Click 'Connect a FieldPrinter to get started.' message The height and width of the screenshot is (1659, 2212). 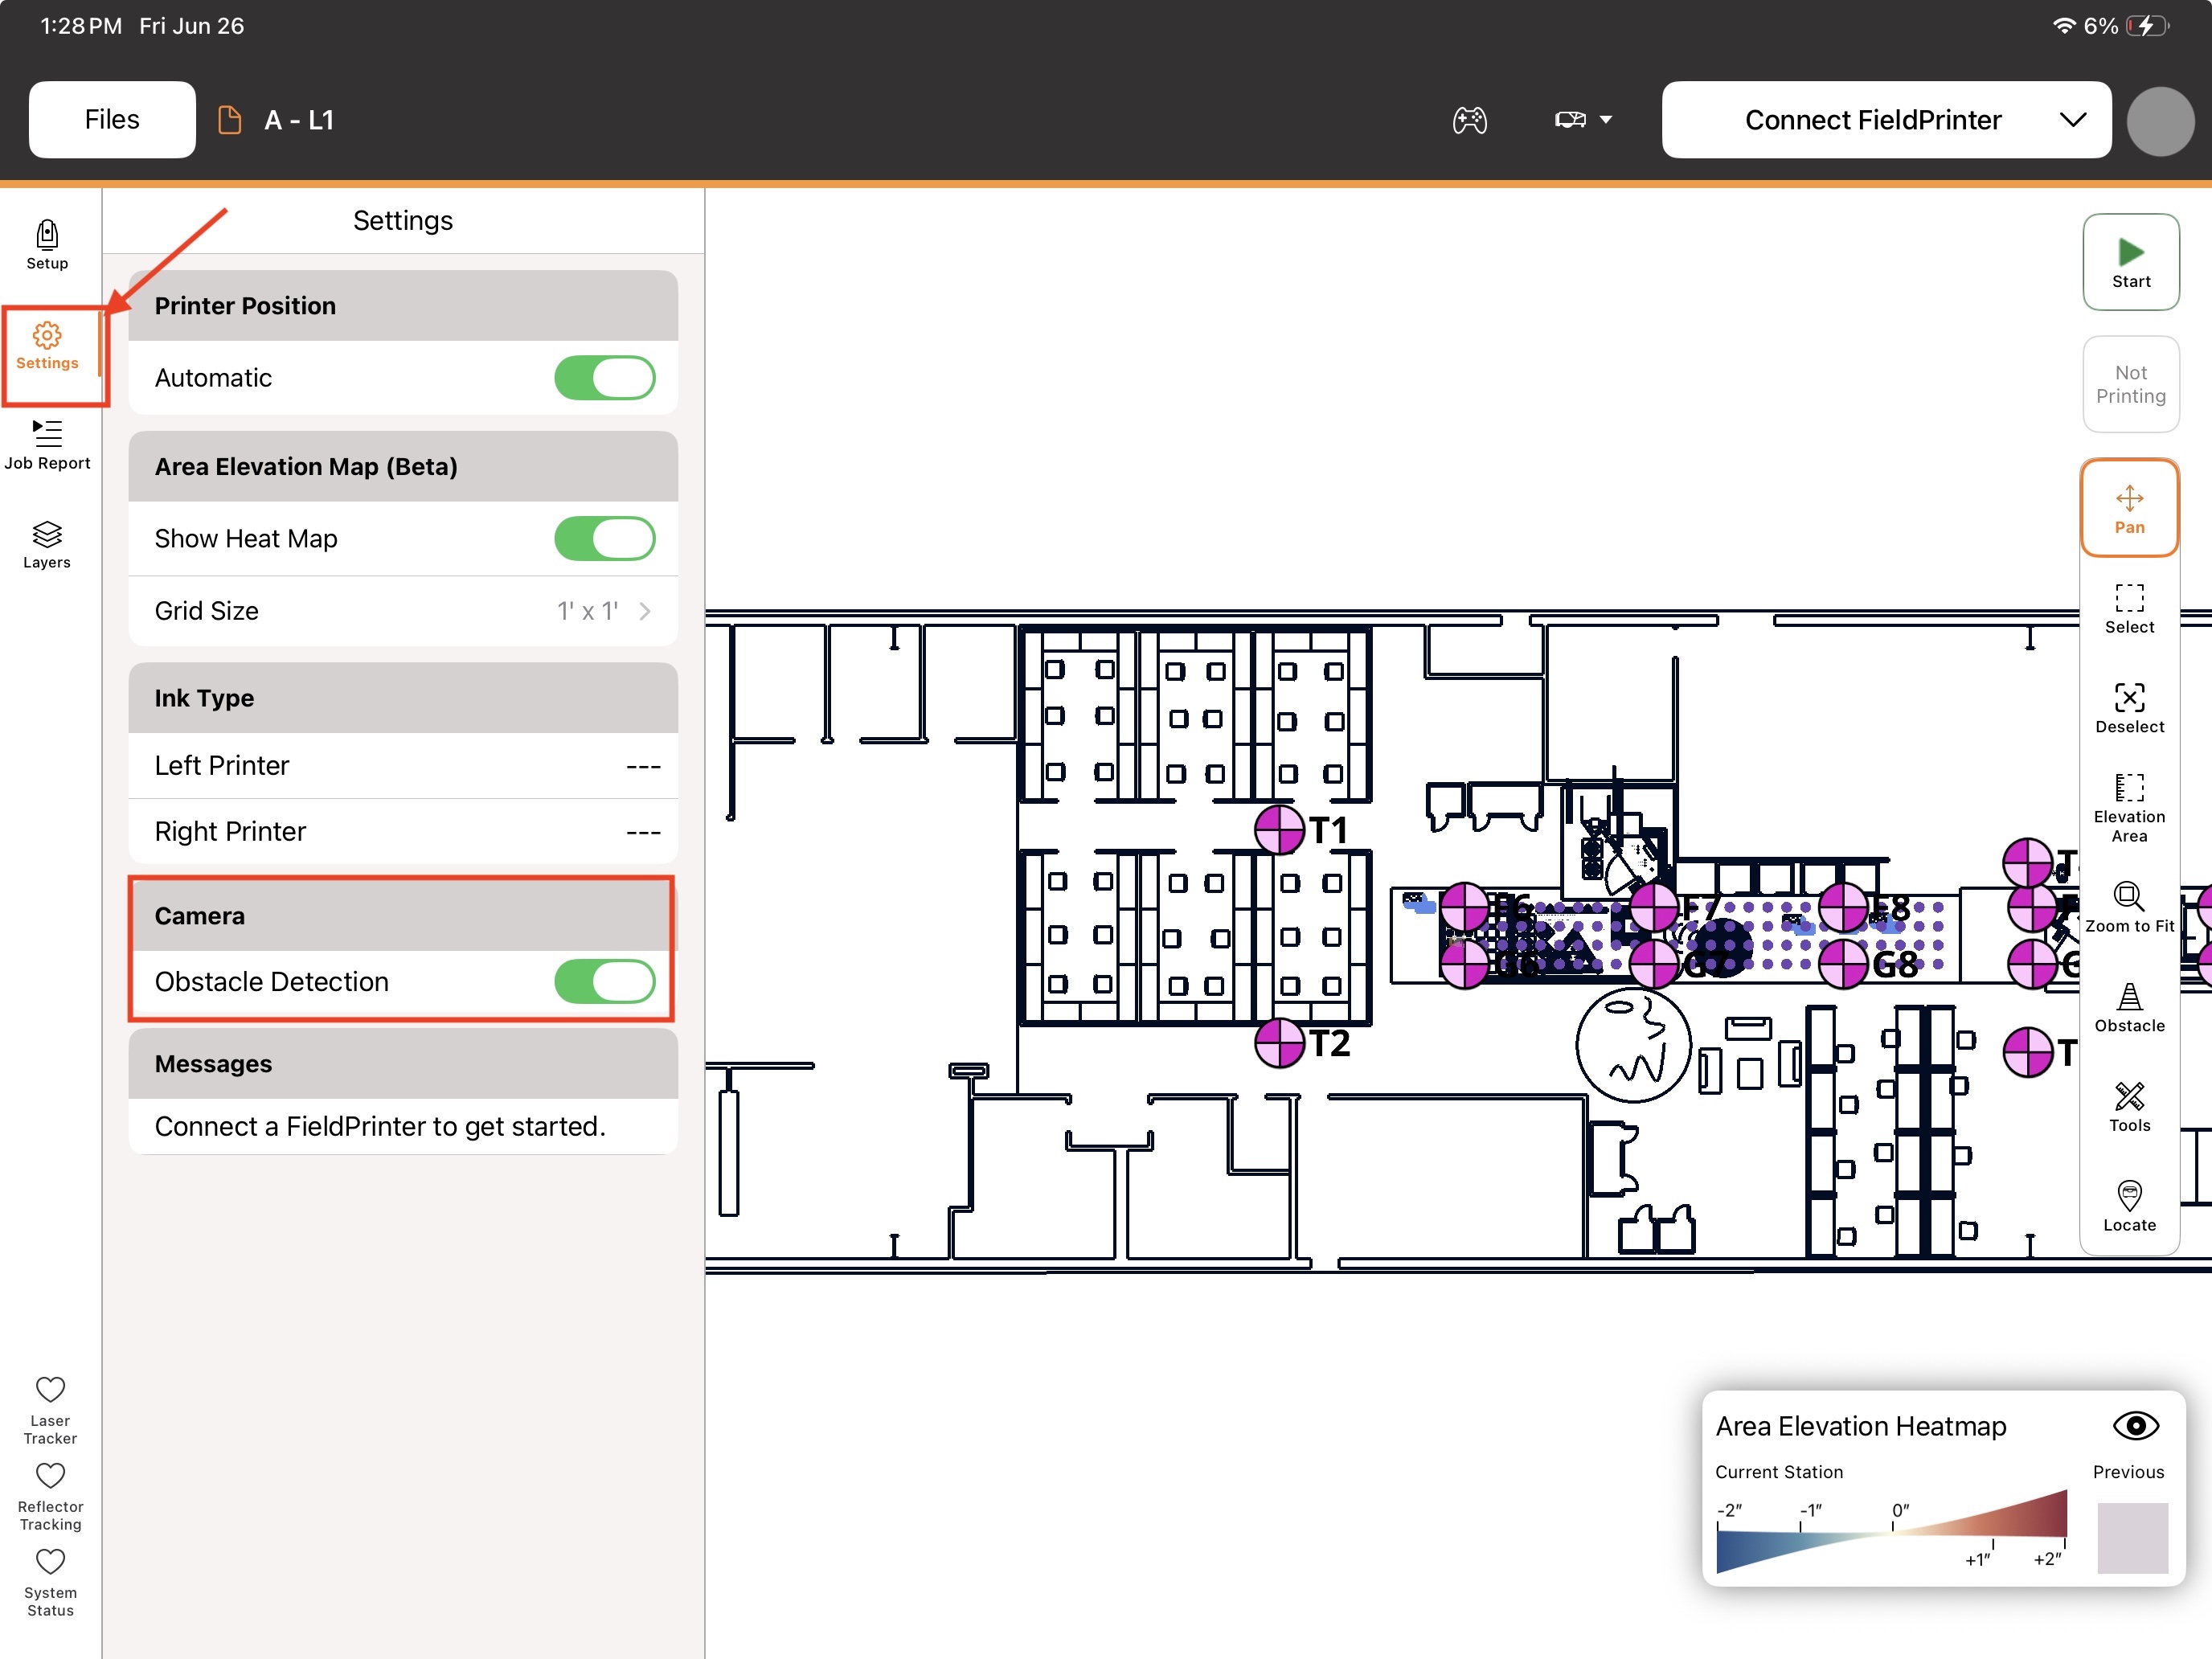380,1127
